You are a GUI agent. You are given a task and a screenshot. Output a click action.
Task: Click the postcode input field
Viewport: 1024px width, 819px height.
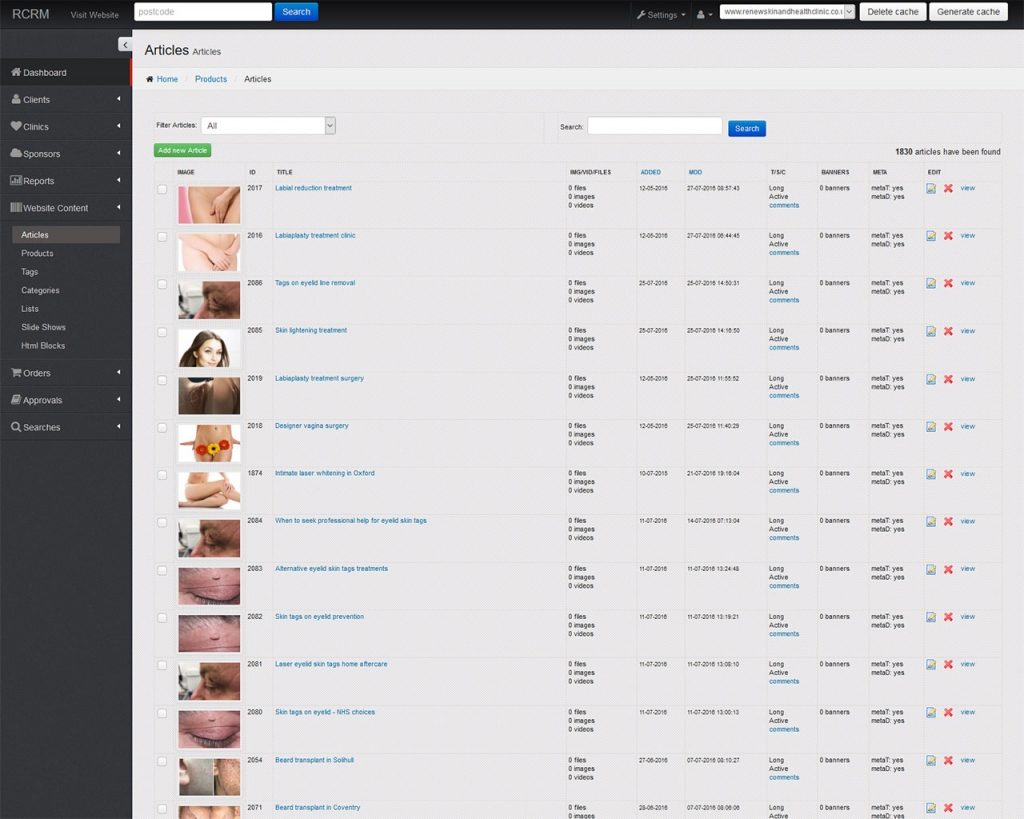click(202, 12)
